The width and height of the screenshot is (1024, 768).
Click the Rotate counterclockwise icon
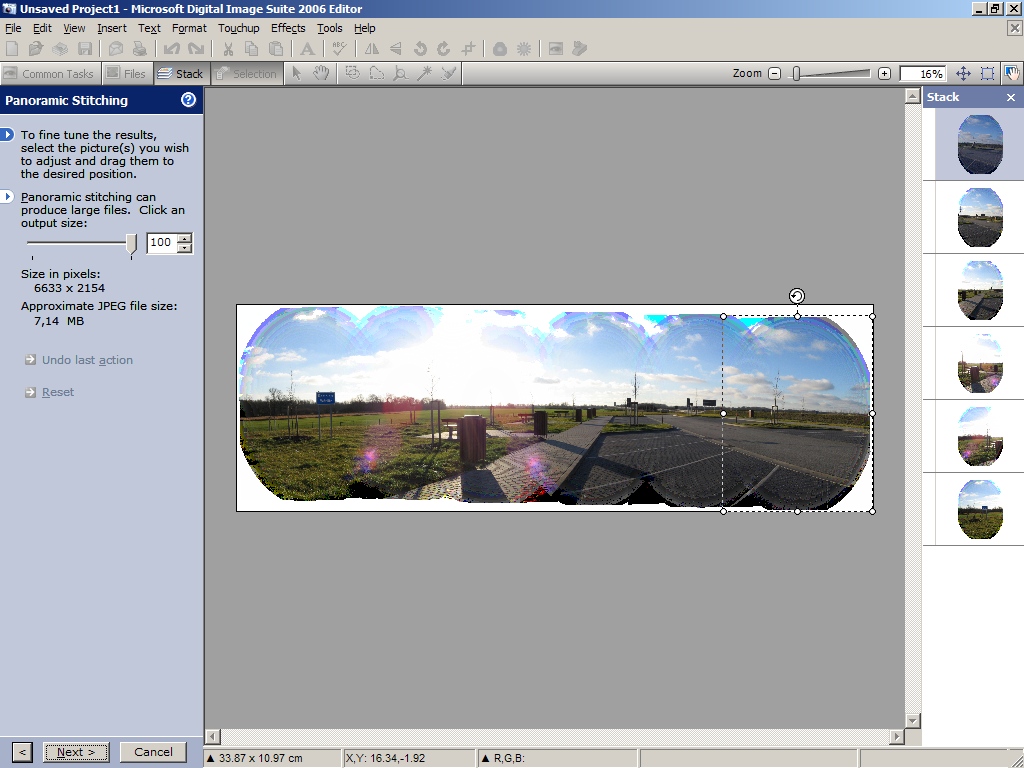[x=420, y=49]
